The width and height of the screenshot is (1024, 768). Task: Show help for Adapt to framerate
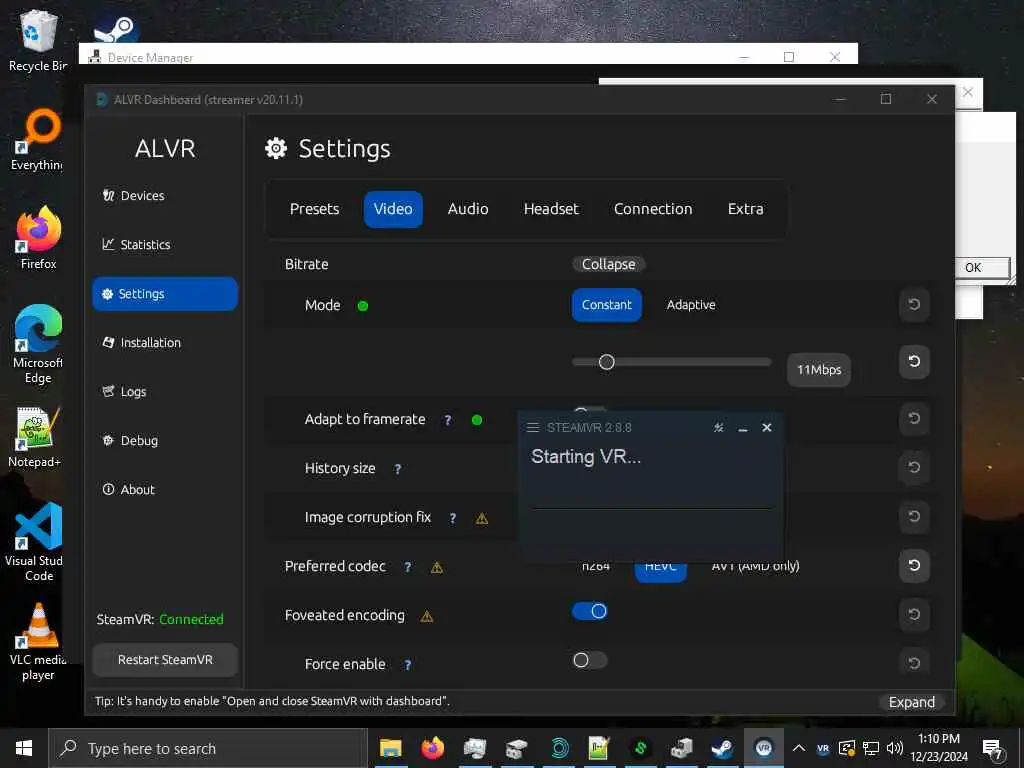pyautogui.click(x=447, y=420)
